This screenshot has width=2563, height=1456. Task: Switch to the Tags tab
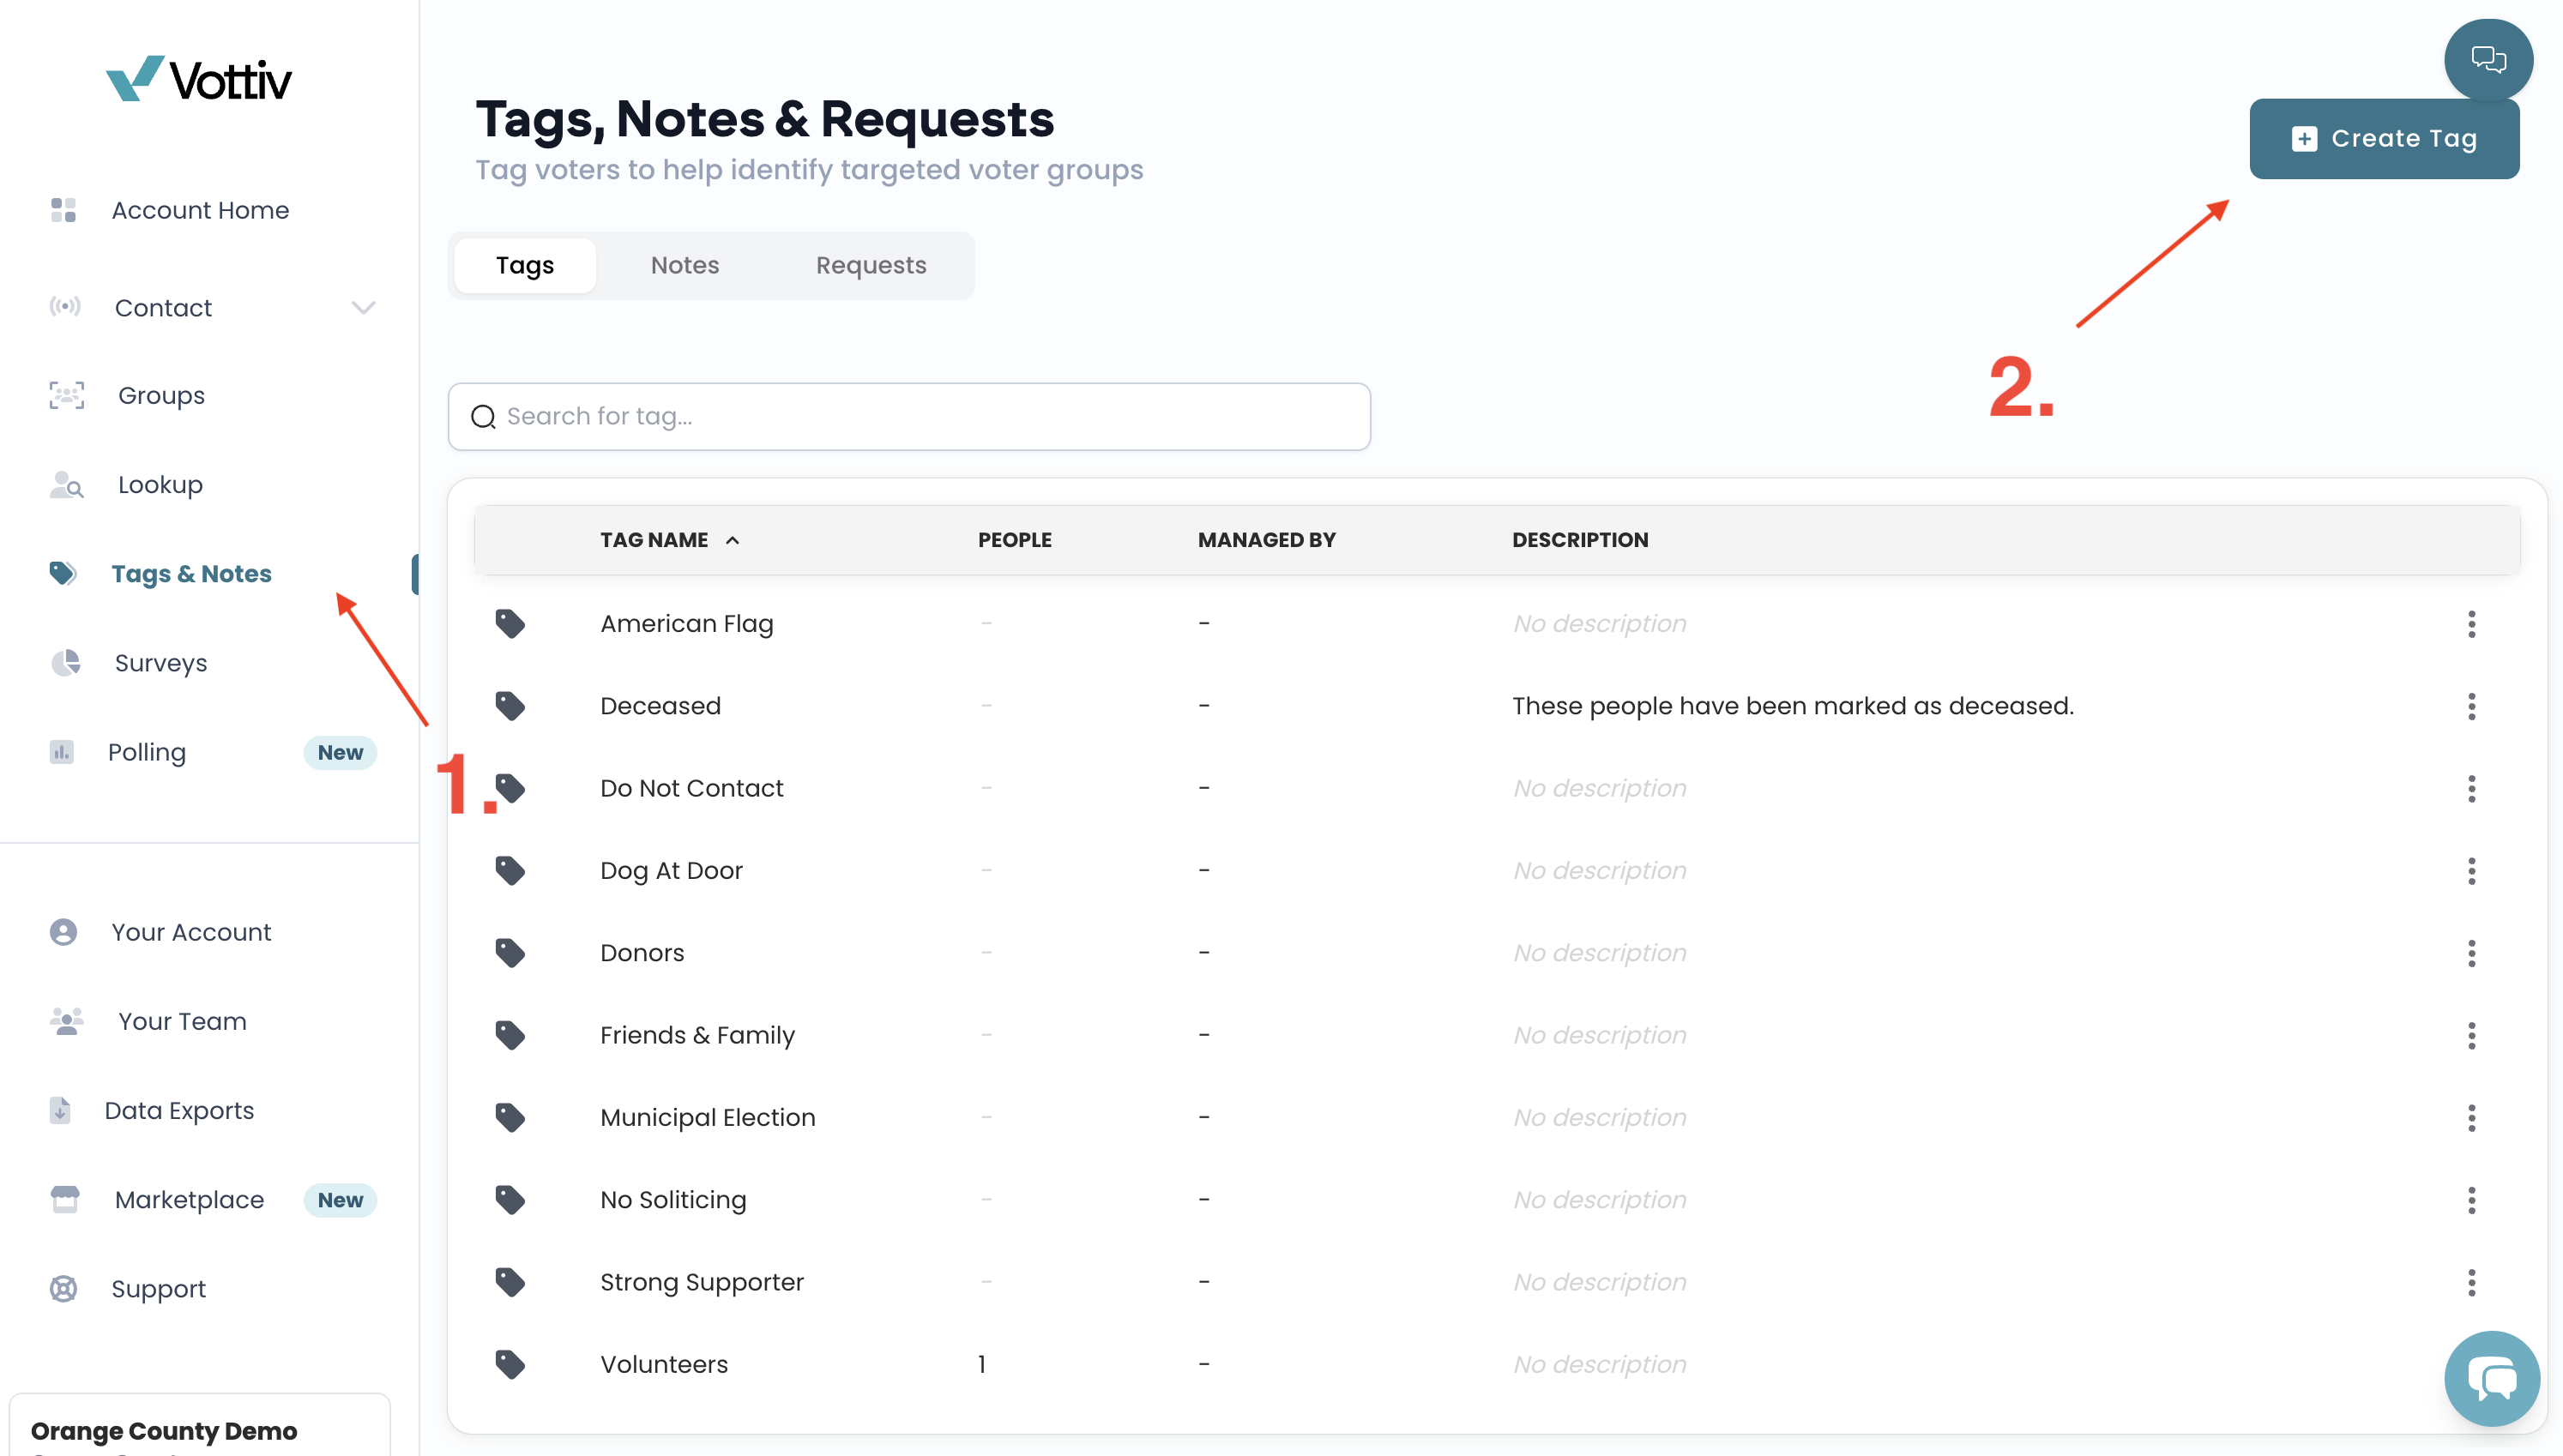[525, 265]
